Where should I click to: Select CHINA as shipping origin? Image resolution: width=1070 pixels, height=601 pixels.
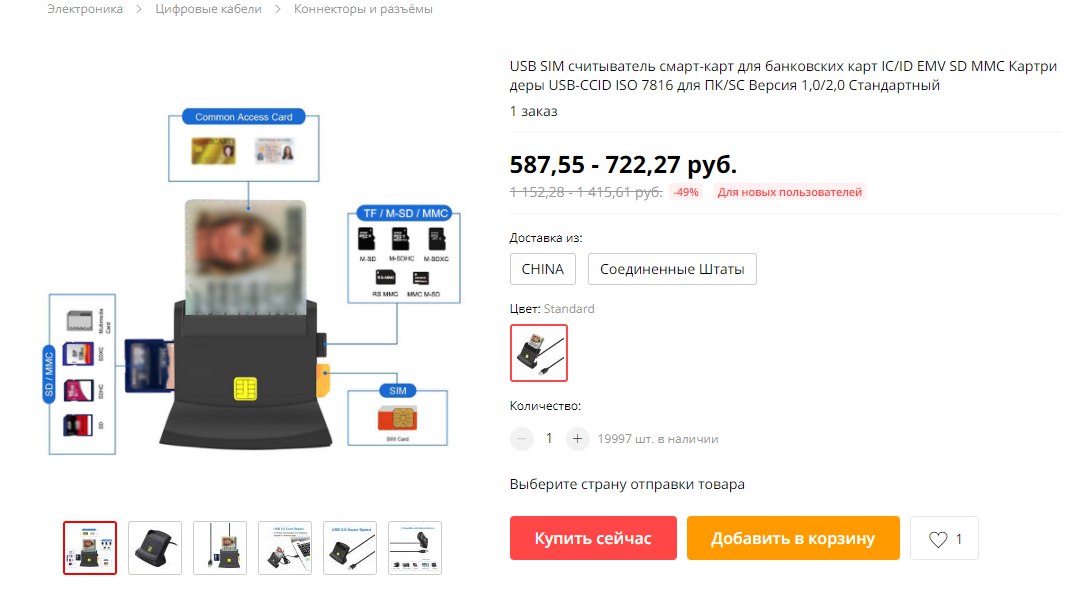543,269
